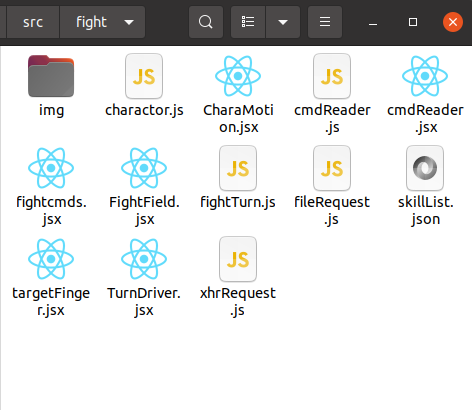
Task: Select the FightField.jsx React icon
Action: point(144,168)
